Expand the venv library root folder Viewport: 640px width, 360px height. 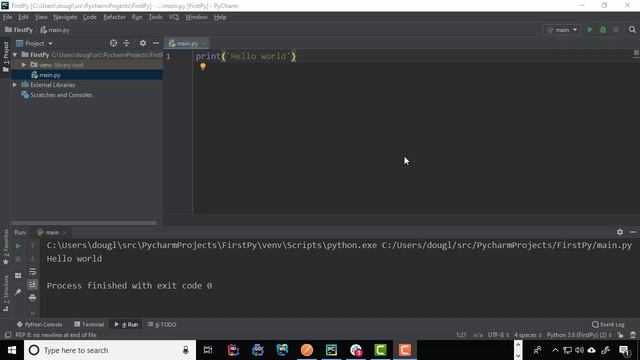[x=24, y=65]
